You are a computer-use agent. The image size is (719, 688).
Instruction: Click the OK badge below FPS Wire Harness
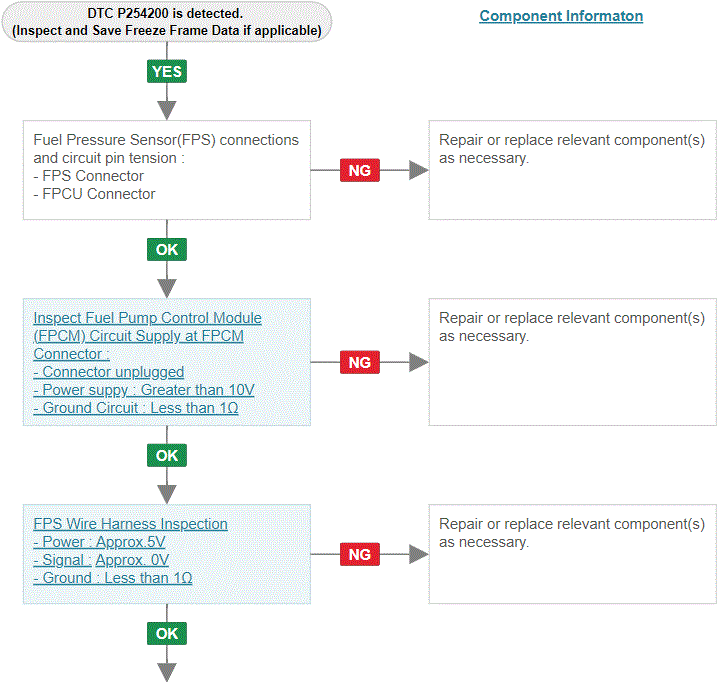click(167, 633)
